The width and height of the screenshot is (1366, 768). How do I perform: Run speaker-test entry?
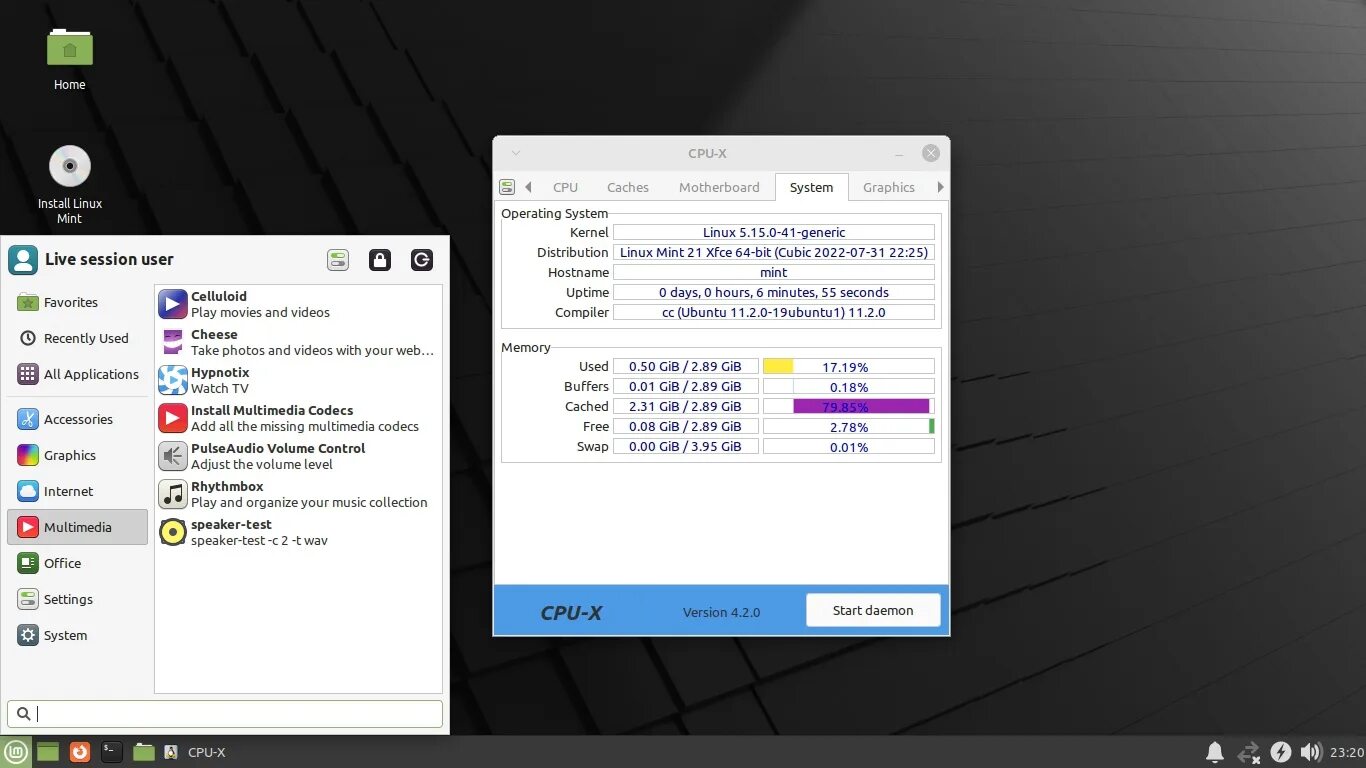[298, 532]
